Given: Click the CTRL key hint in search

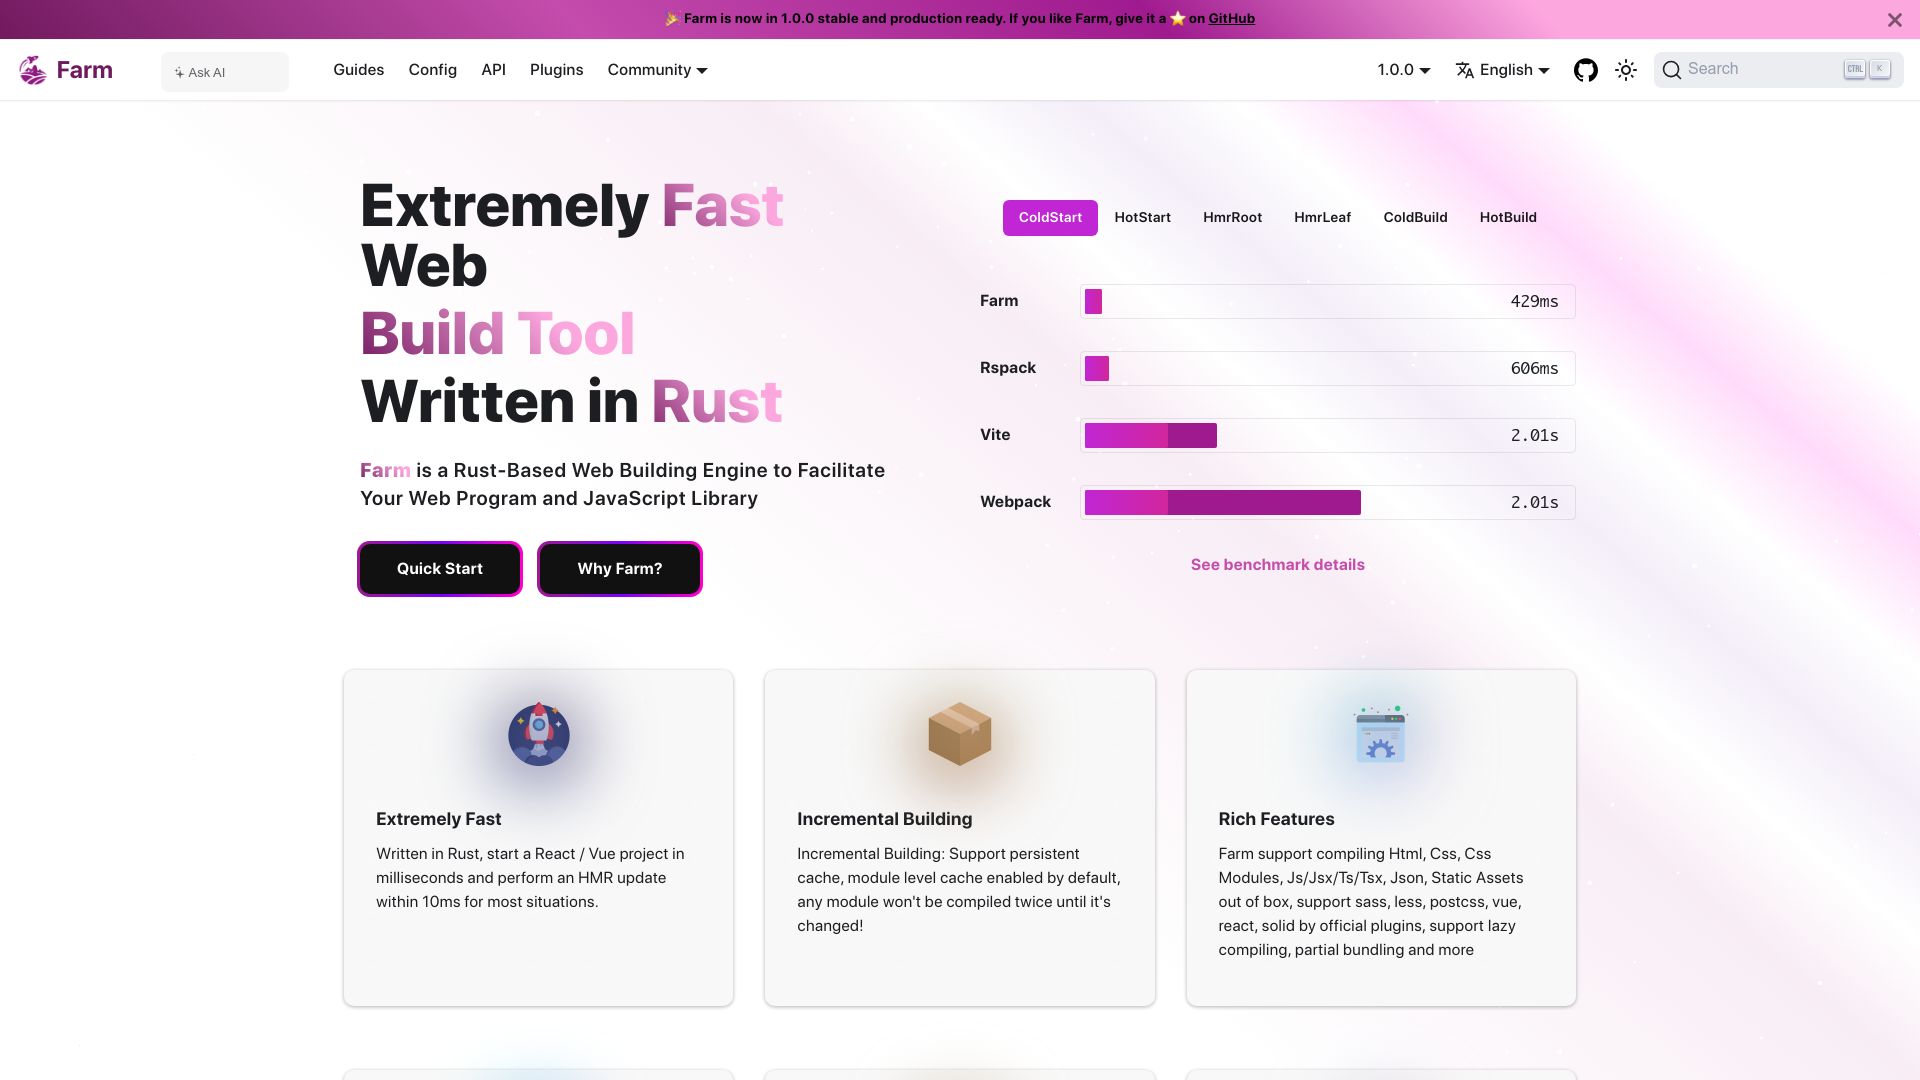Looking at the screenshot, I should [x=1855, y=69].
